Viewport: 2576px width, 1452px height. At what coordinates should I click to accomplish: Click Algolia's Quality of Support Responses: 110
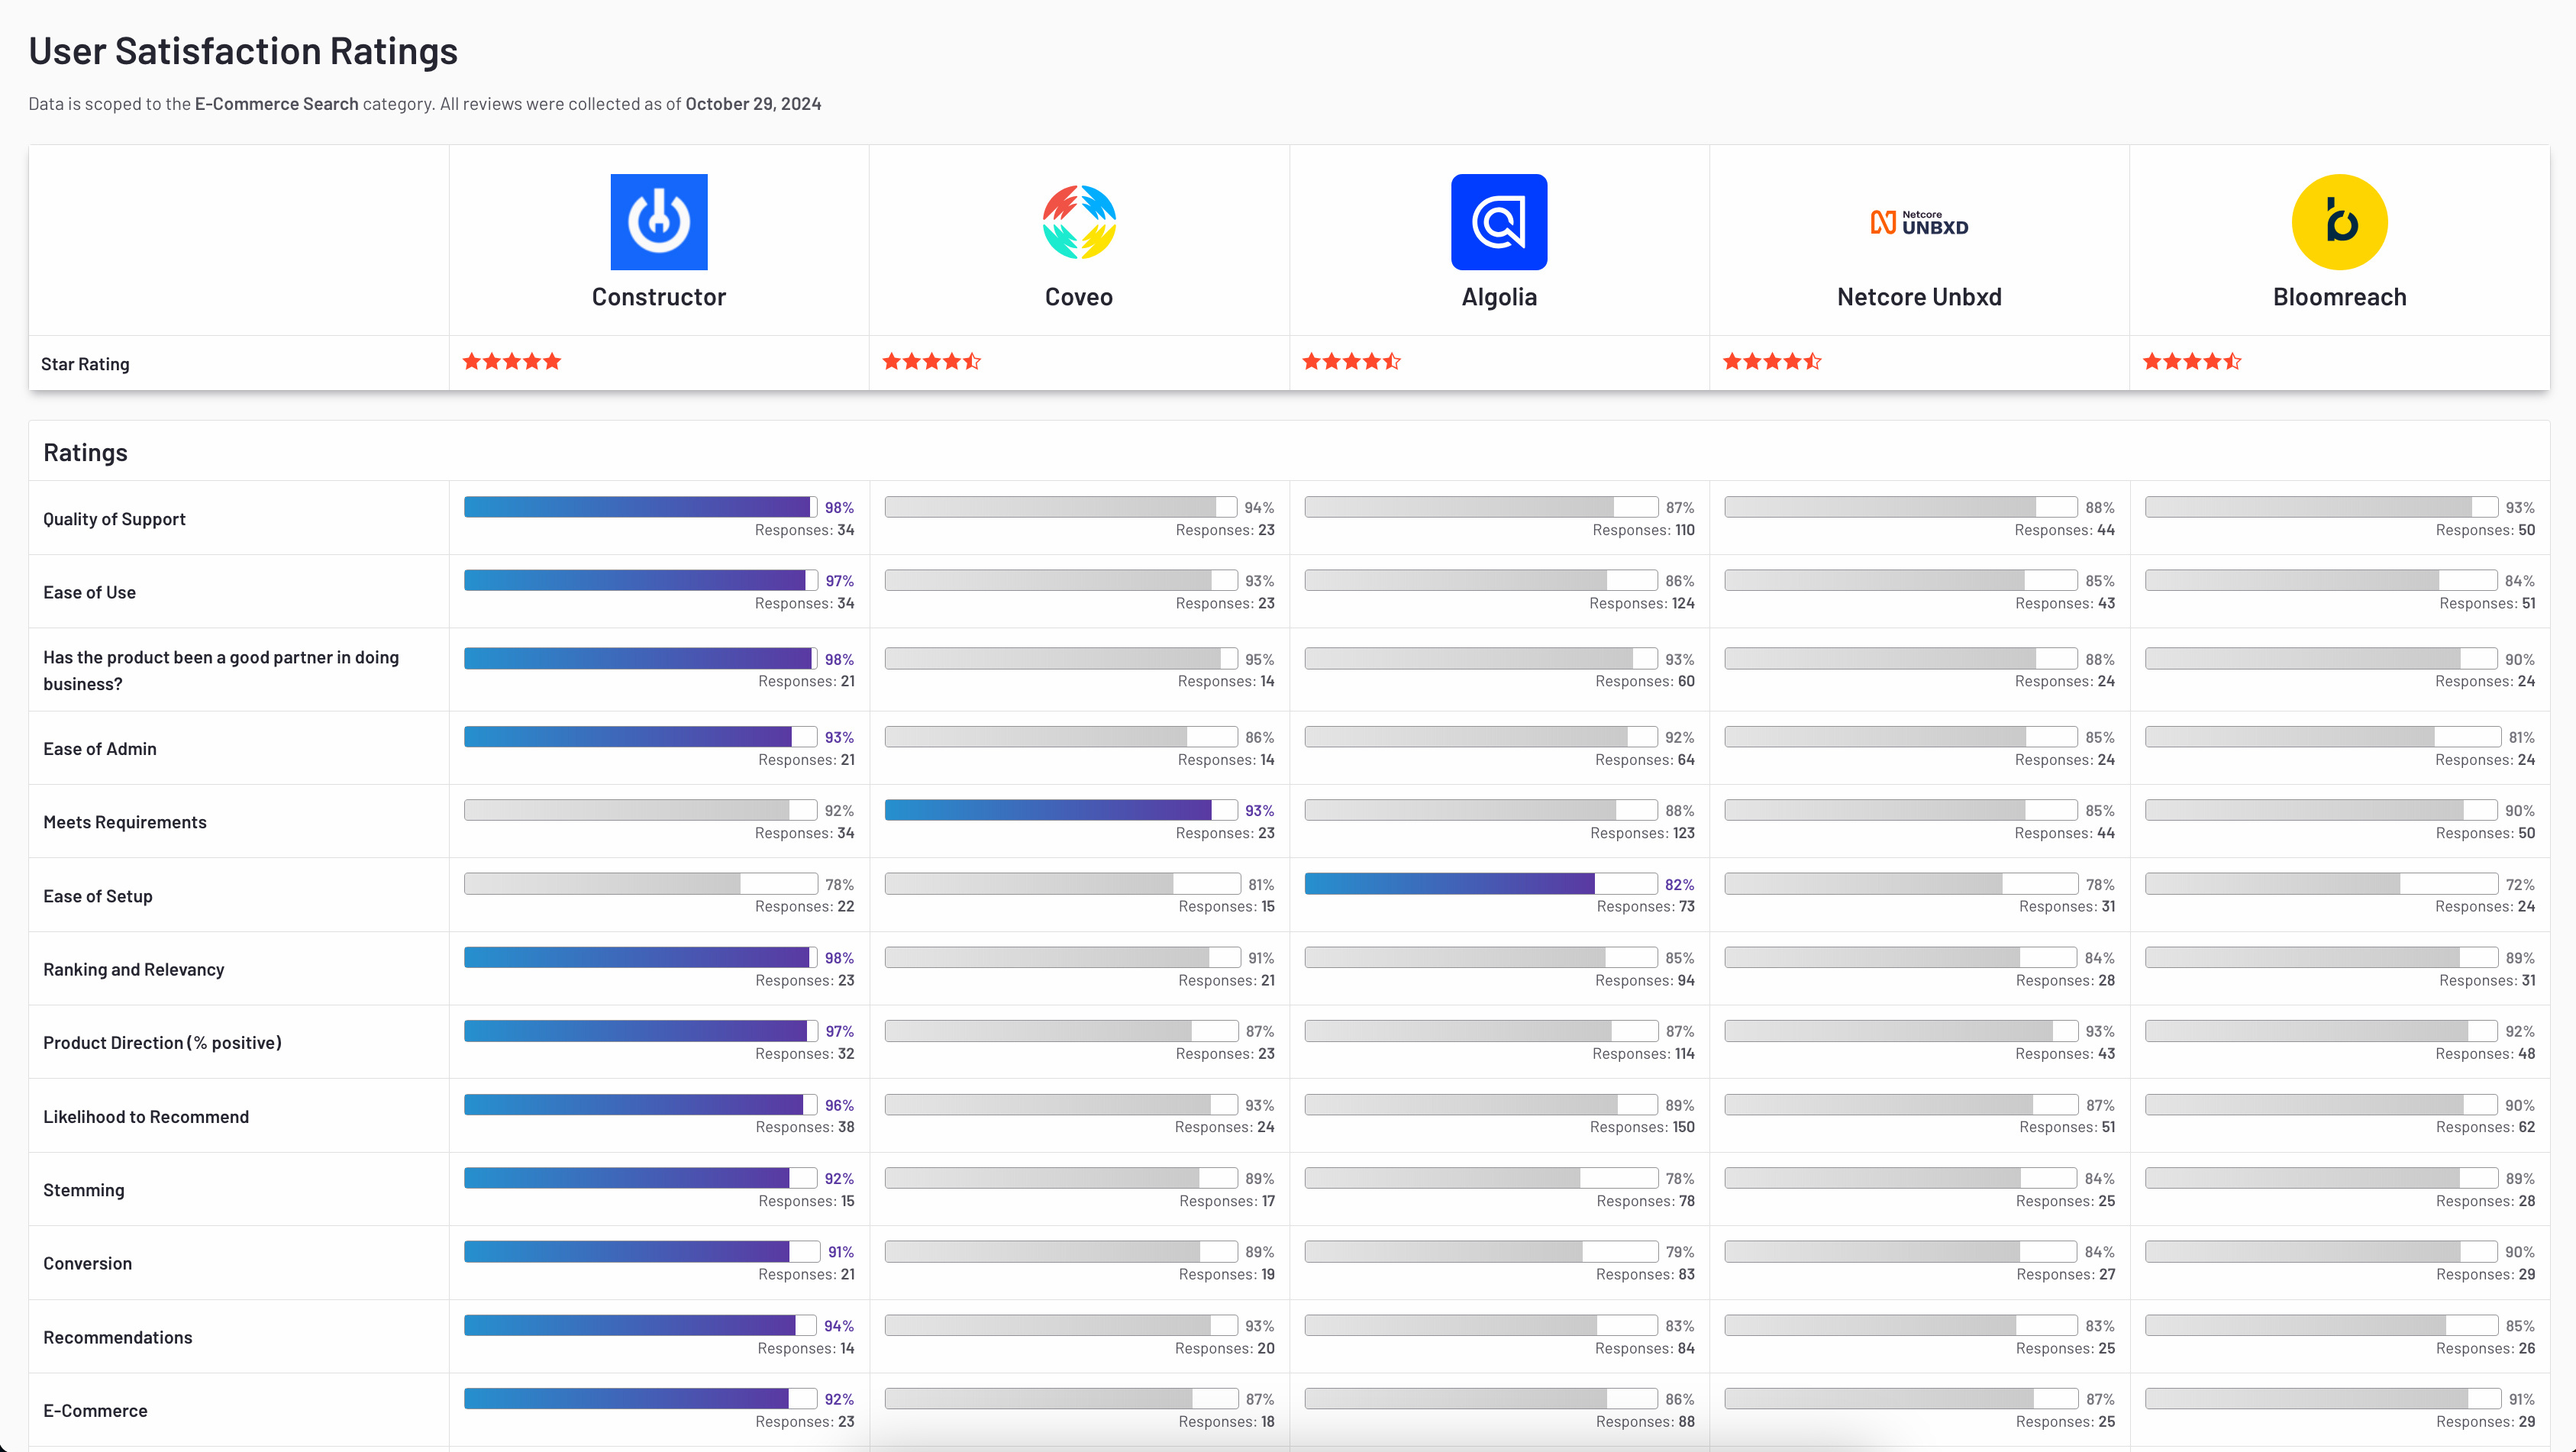tap(1643, 530)
